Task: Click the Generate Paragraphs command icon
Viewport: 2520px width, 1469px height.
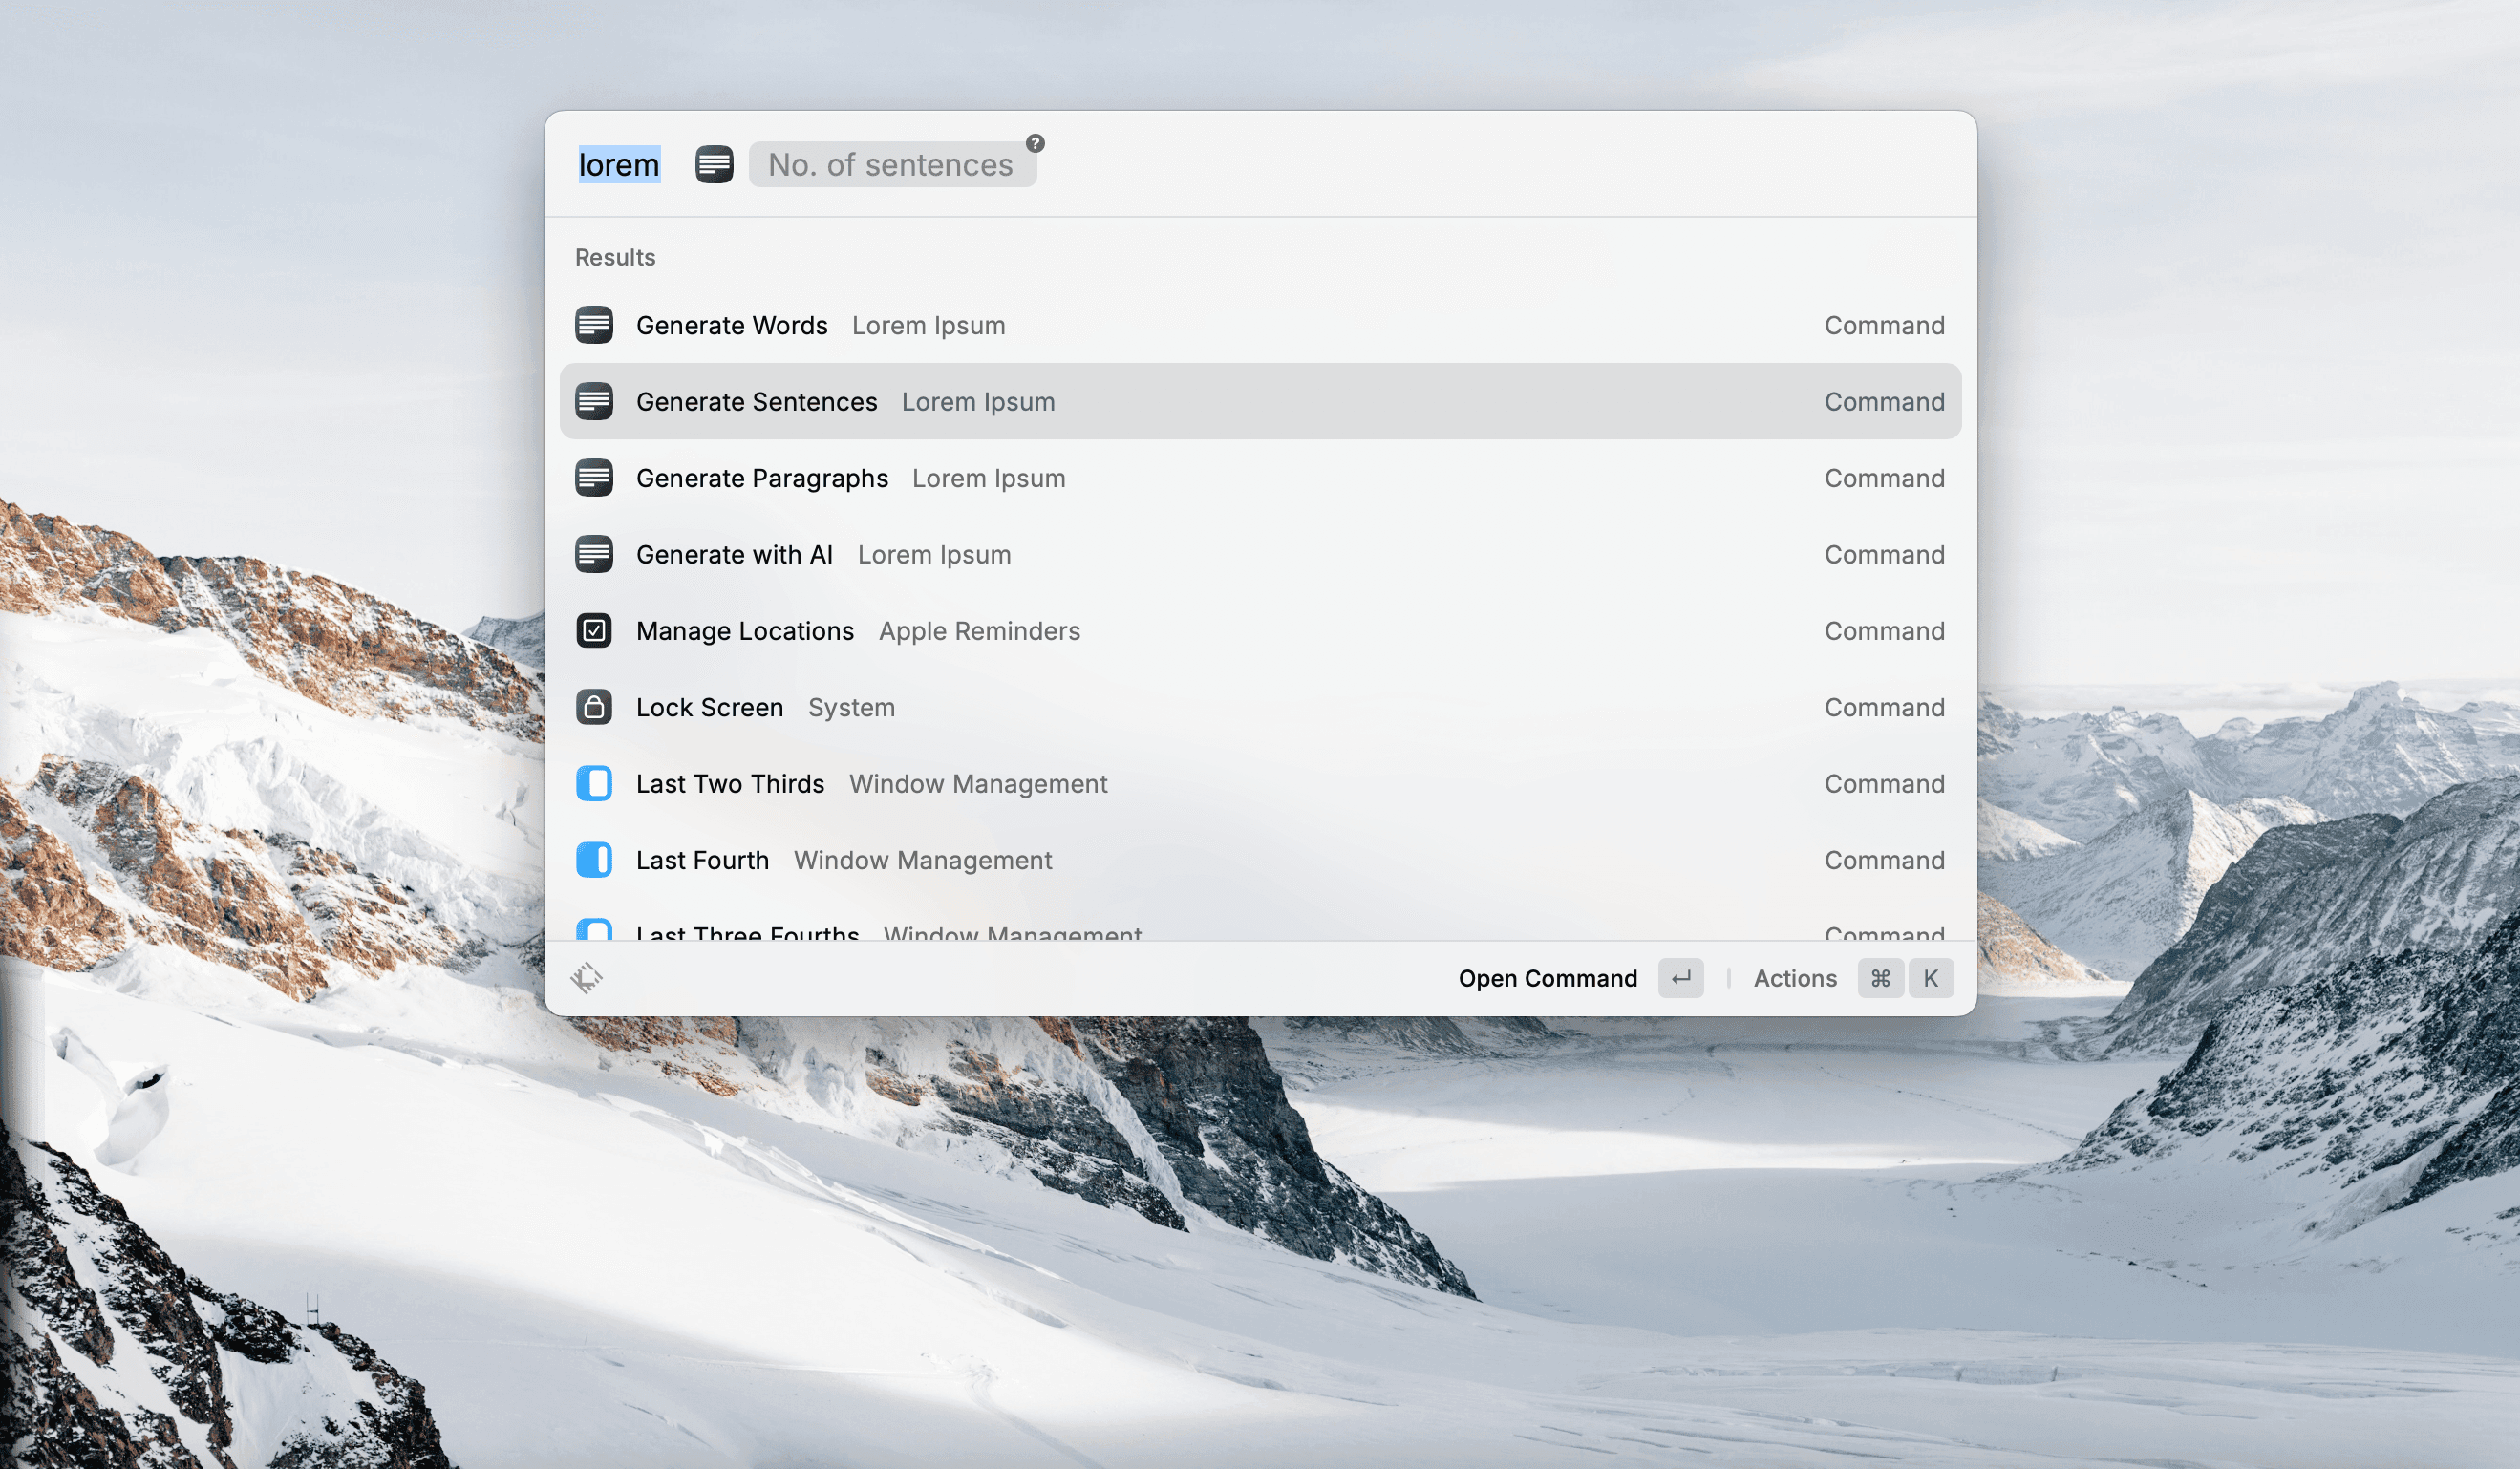Action: 595,478
